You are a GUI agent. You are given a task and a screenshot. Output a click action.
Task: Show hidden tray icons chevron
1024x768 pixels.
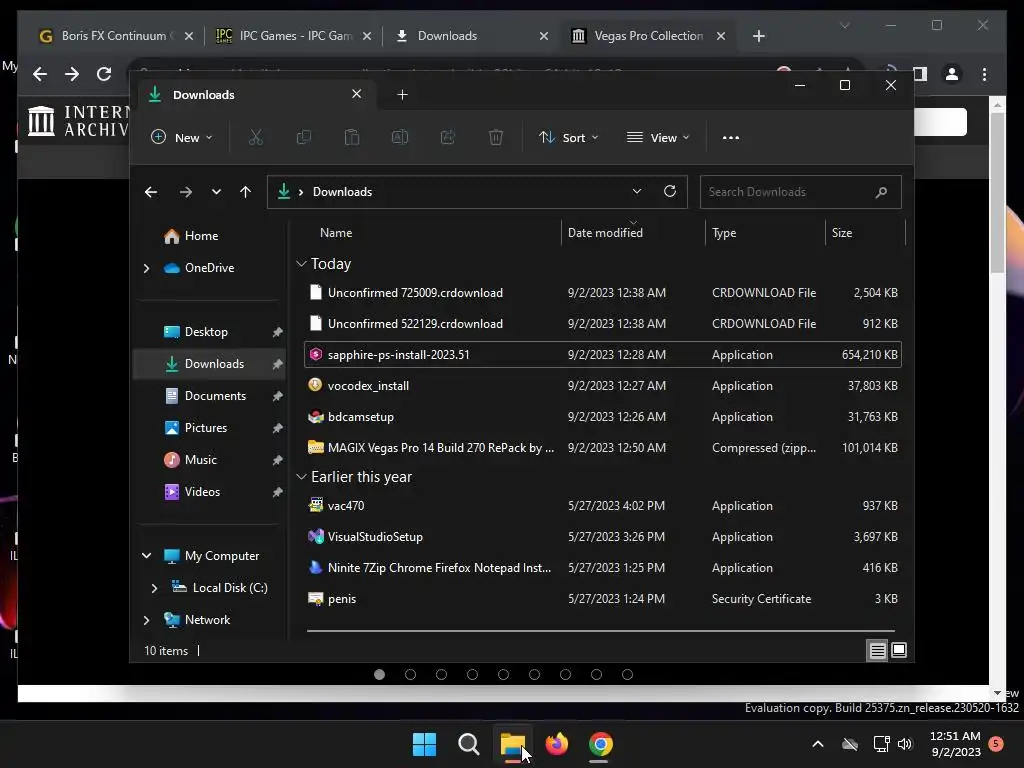(818, 744)
